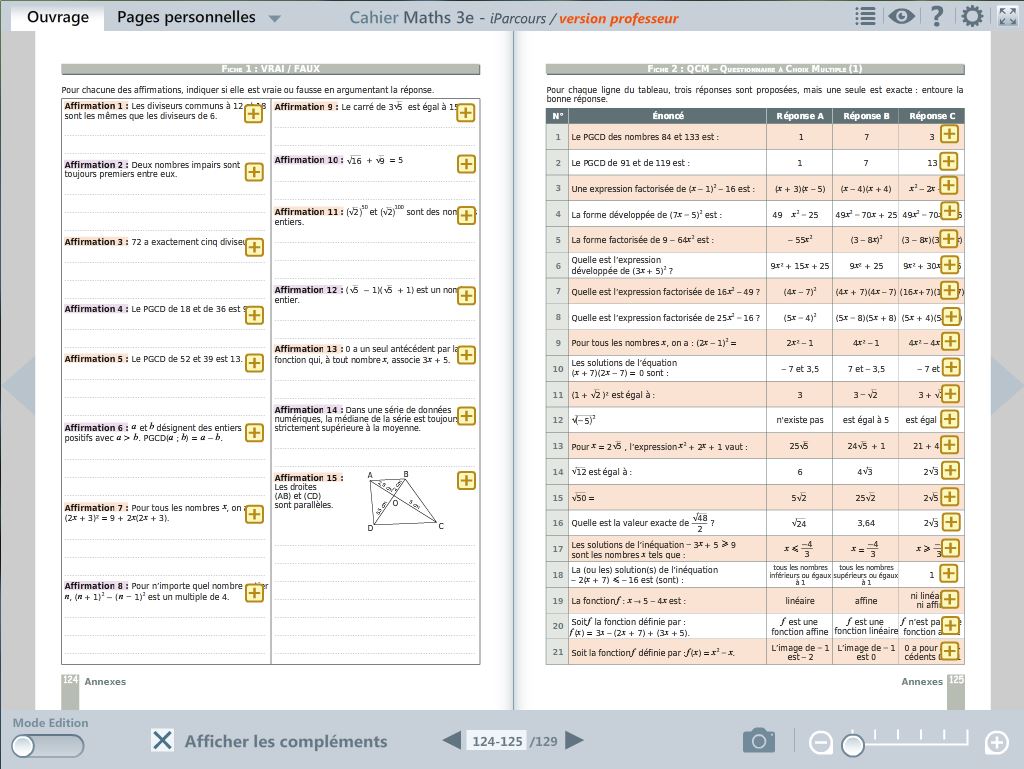Expand the complement for Affirmation 3
The image size is (1024, 769).
click(254, 247)
